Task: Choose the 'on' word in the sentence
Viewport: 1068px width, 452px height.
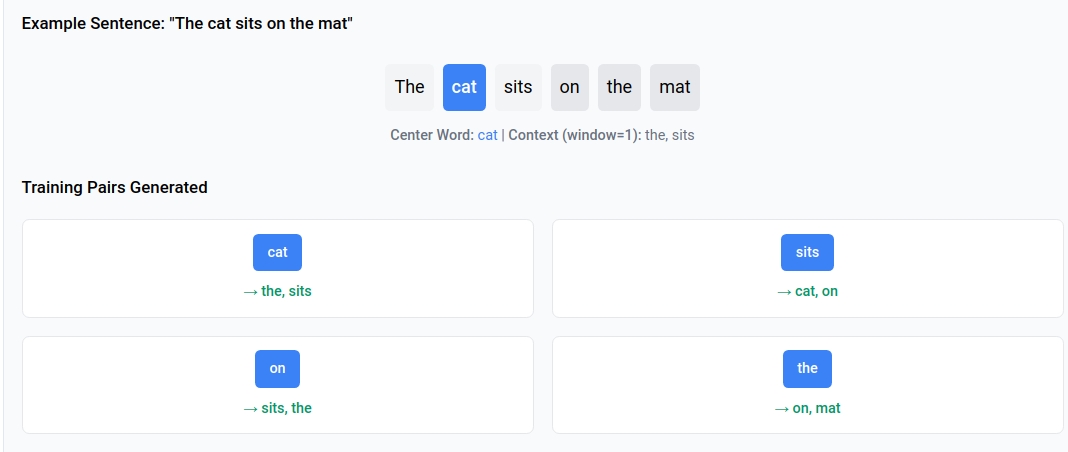Action: (569, 87)
